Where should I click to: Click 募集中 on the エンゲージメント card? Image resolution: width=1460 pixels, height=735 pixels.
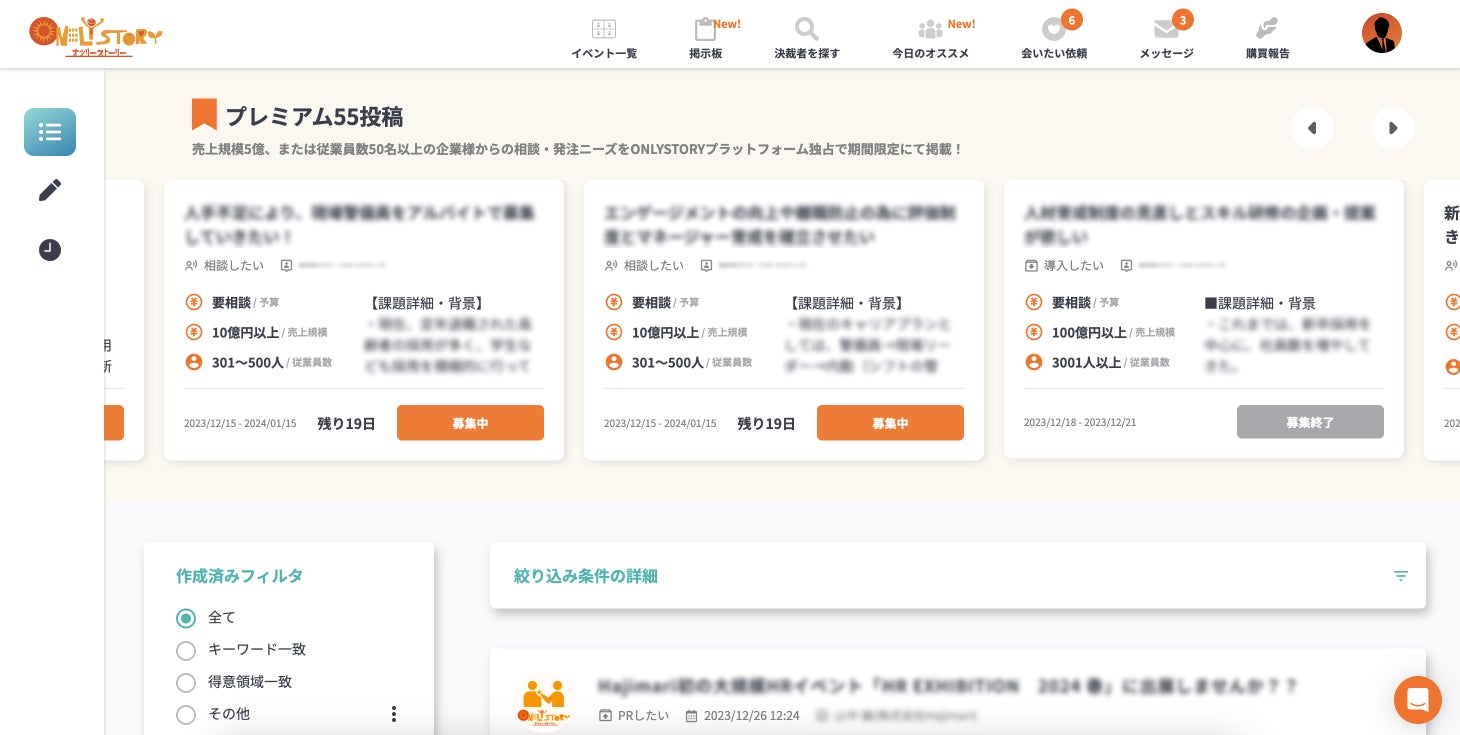pyautogui.click(x=890, y=423)
